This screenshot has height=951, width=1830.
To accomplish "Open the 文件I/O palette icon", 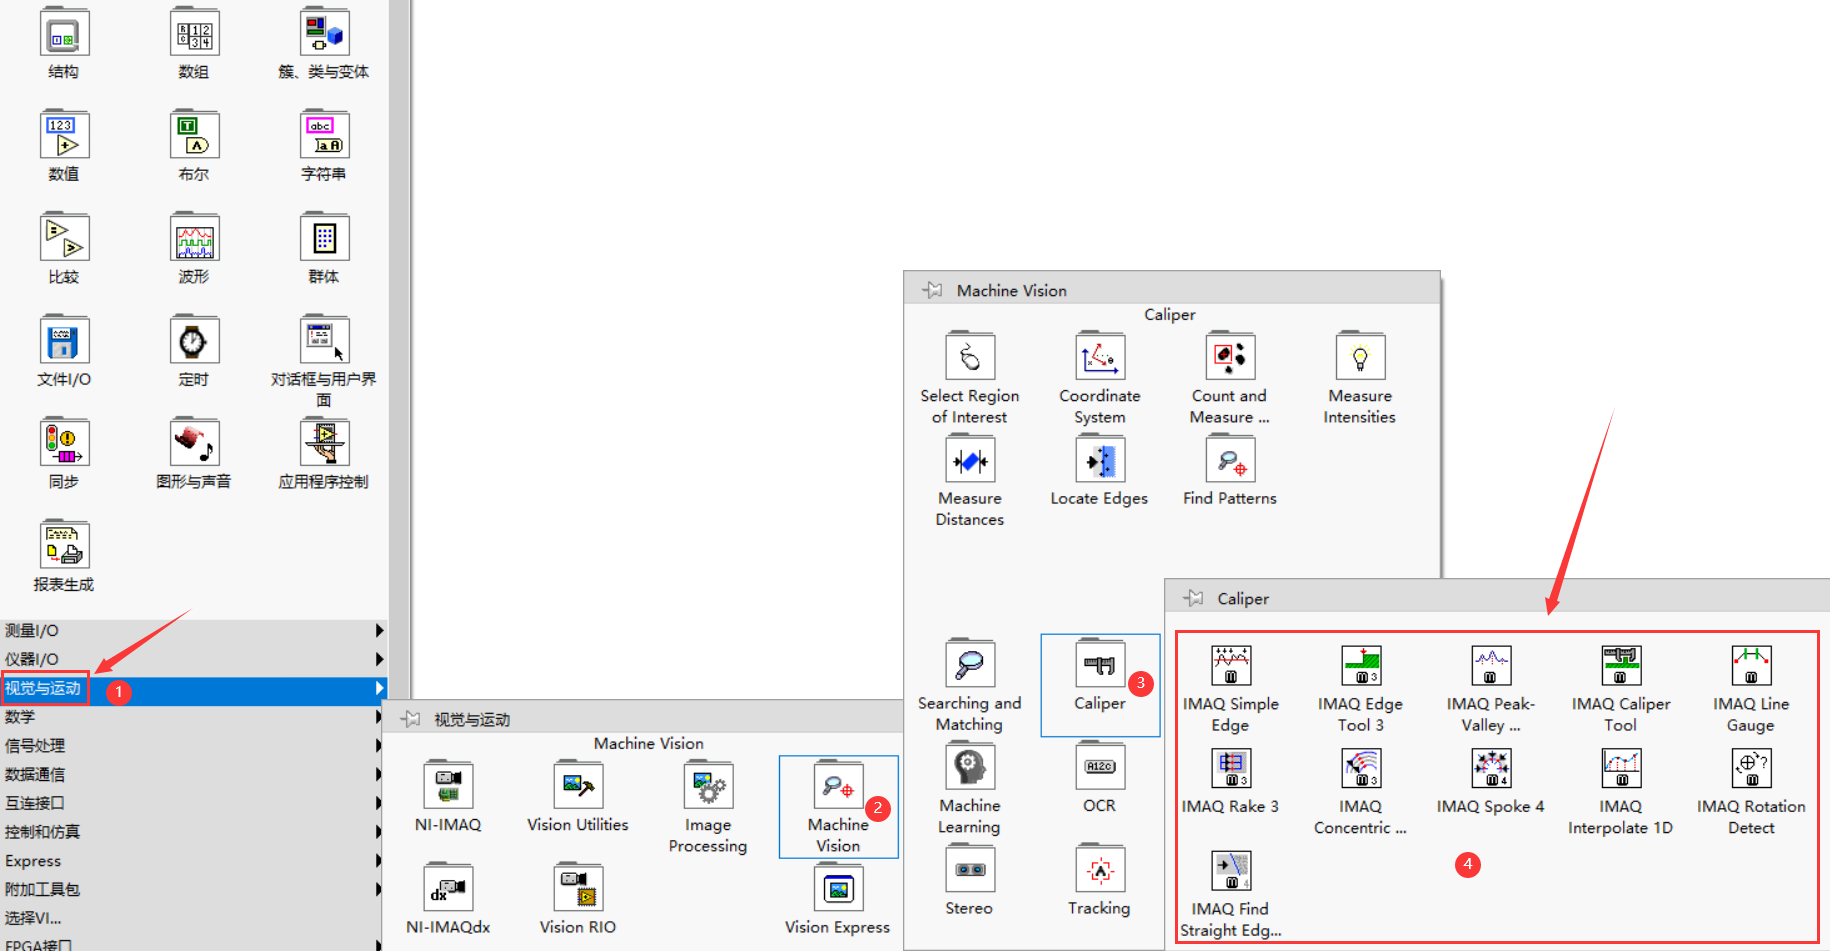I will pos(64,340).
